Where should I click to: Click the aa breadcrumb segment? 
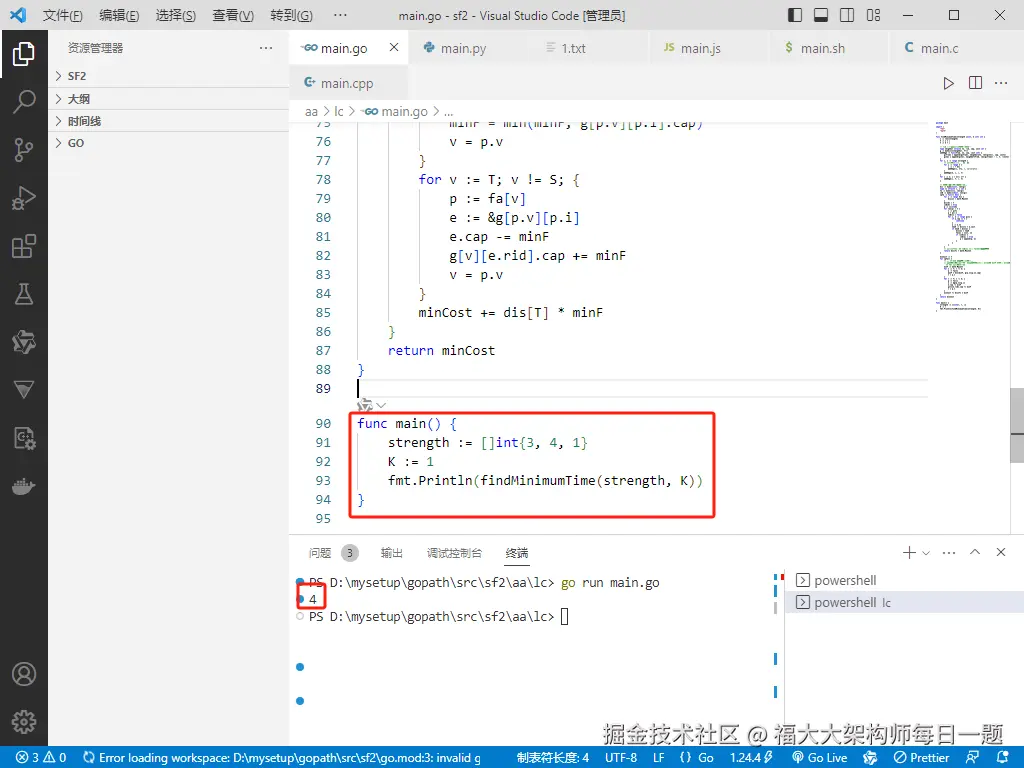(311, 112)
